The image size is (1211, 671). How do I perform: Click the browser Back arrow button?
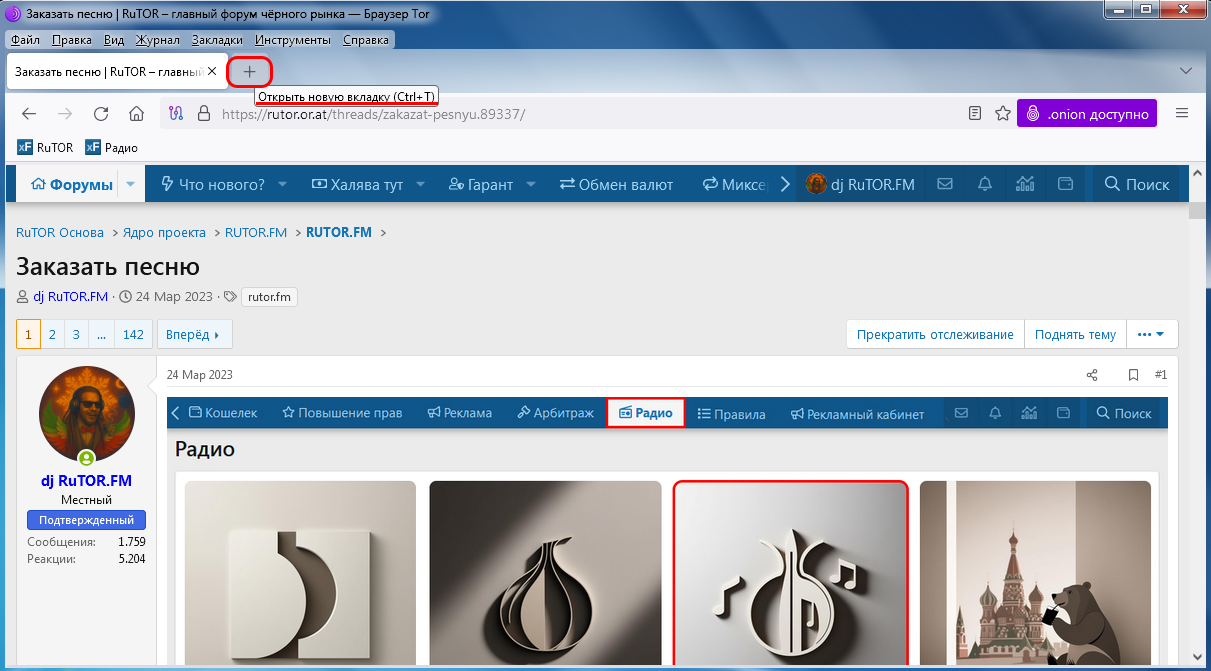point(29,114)
